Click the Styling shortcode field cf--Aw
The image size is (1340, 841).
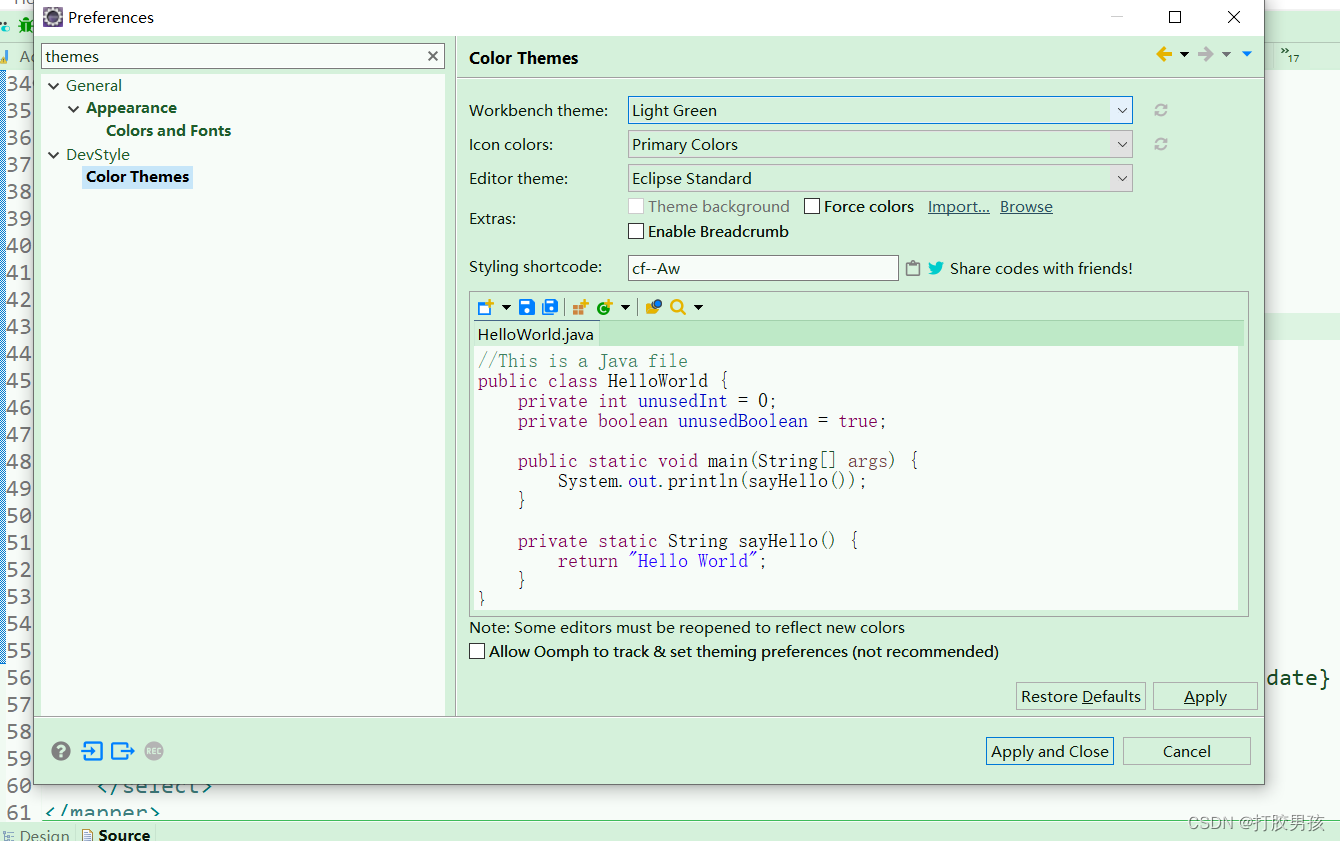coord(763,268)
